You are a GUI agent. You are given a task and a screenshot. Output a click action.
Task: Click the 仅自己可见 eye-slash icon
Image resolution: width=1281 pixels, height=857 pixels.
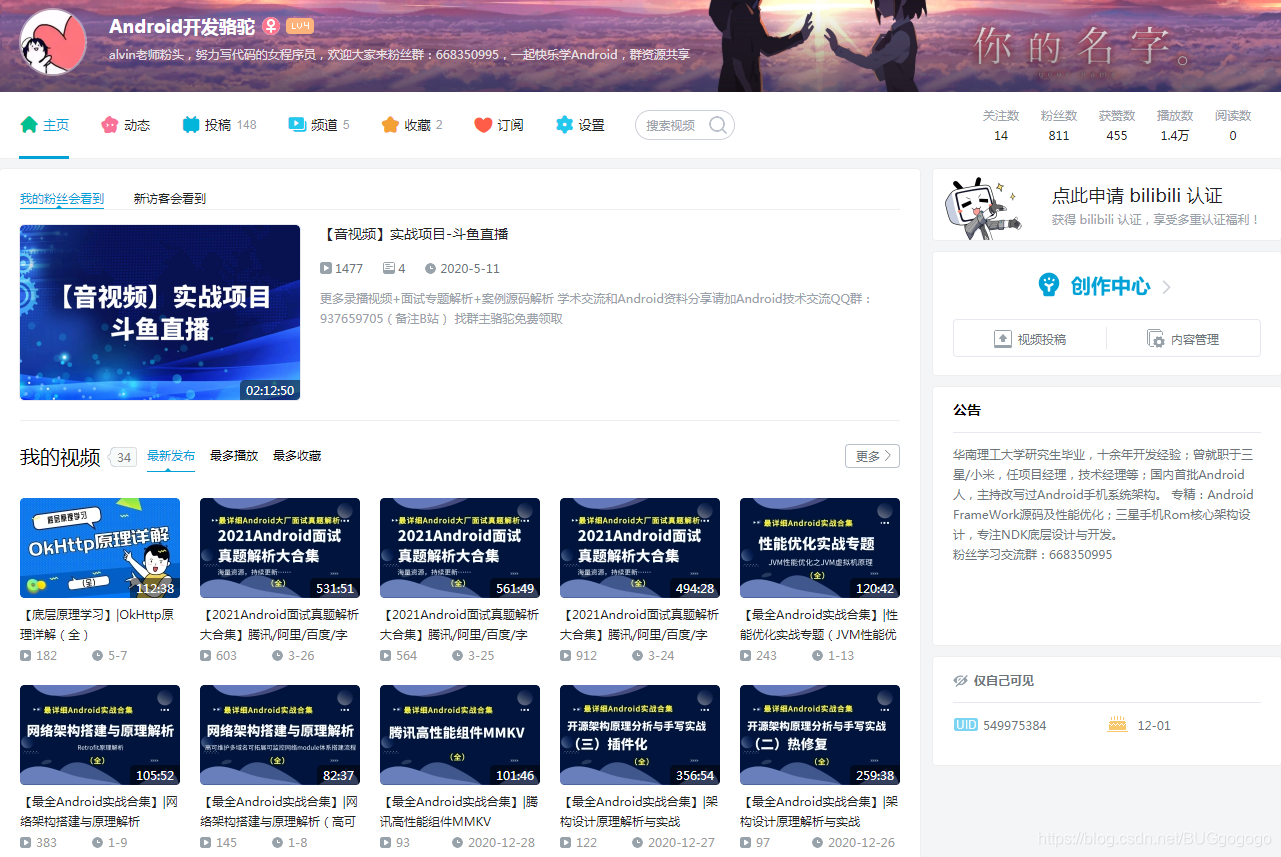pyautogui.click(x=961, y=681)
